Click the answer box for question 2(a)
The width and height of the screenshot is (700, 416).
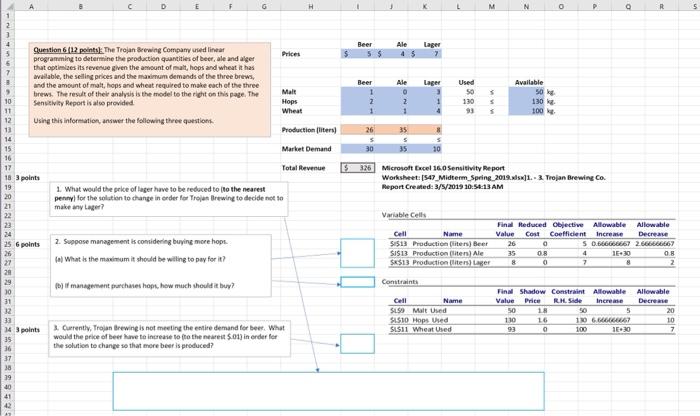pyautogui.click(x=357, y=253)
